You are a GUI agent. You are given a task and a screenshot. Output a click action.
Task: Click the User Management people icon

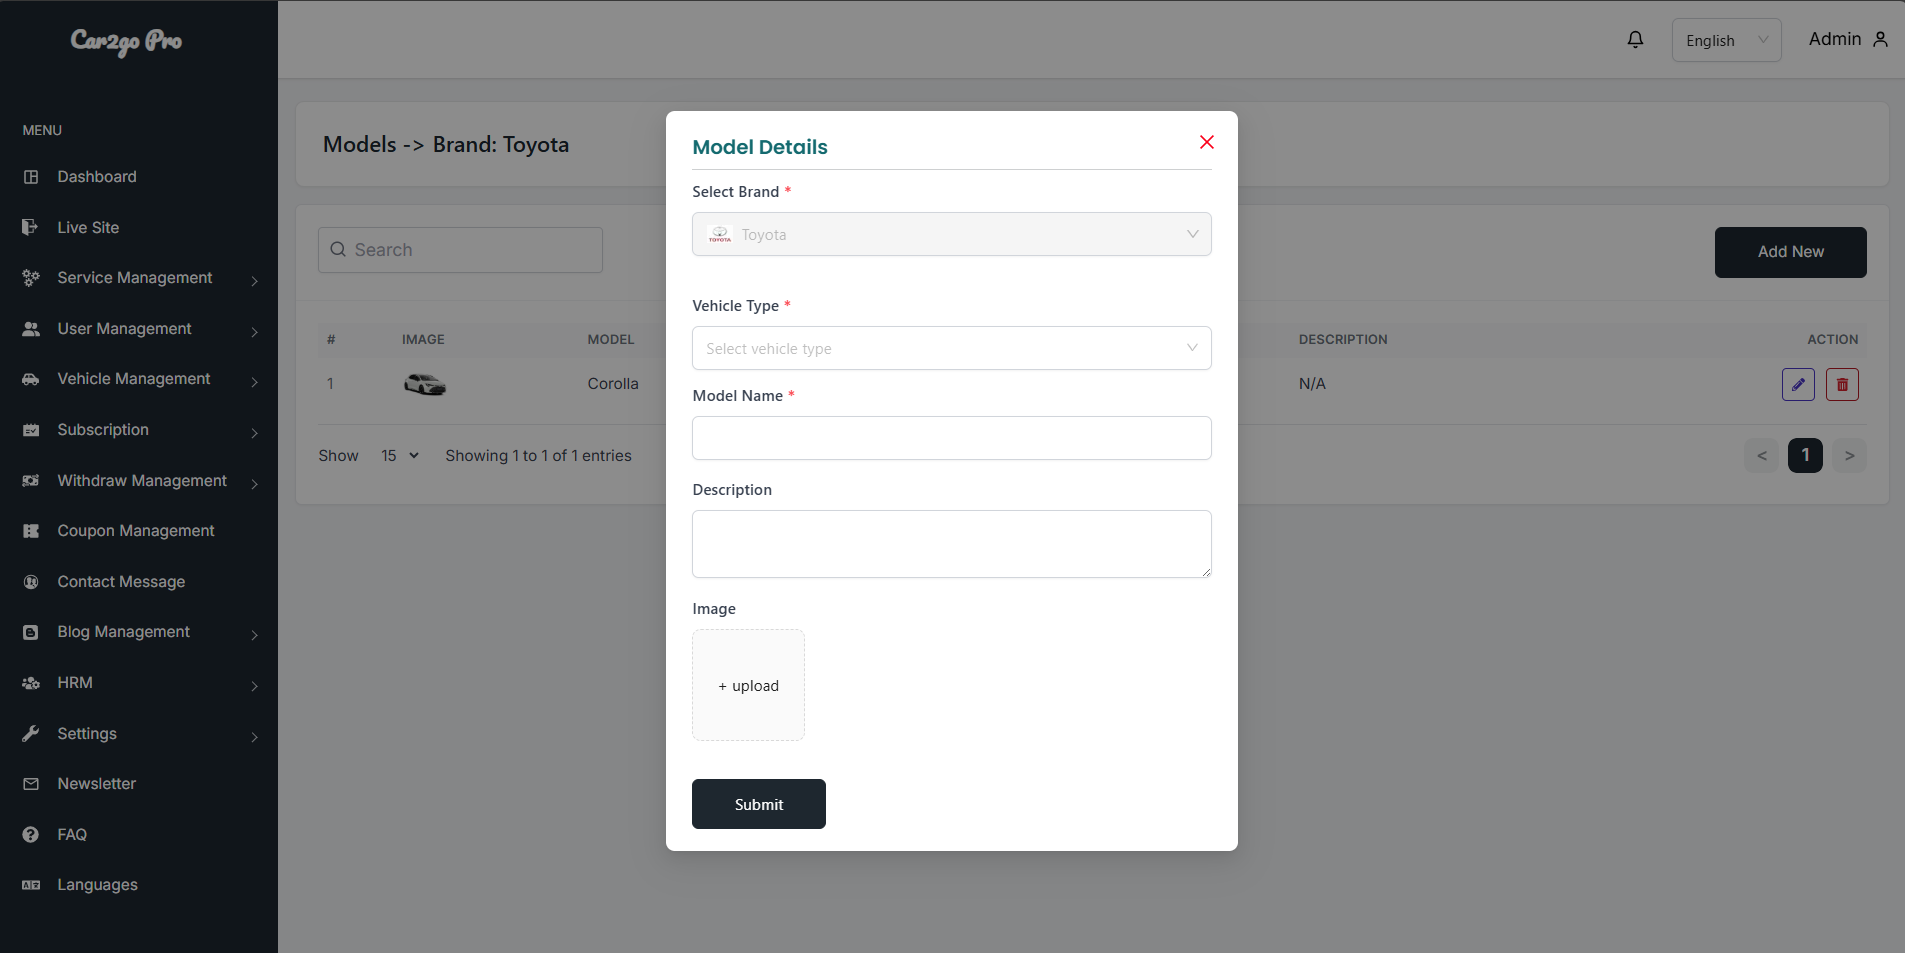[31, 329]
